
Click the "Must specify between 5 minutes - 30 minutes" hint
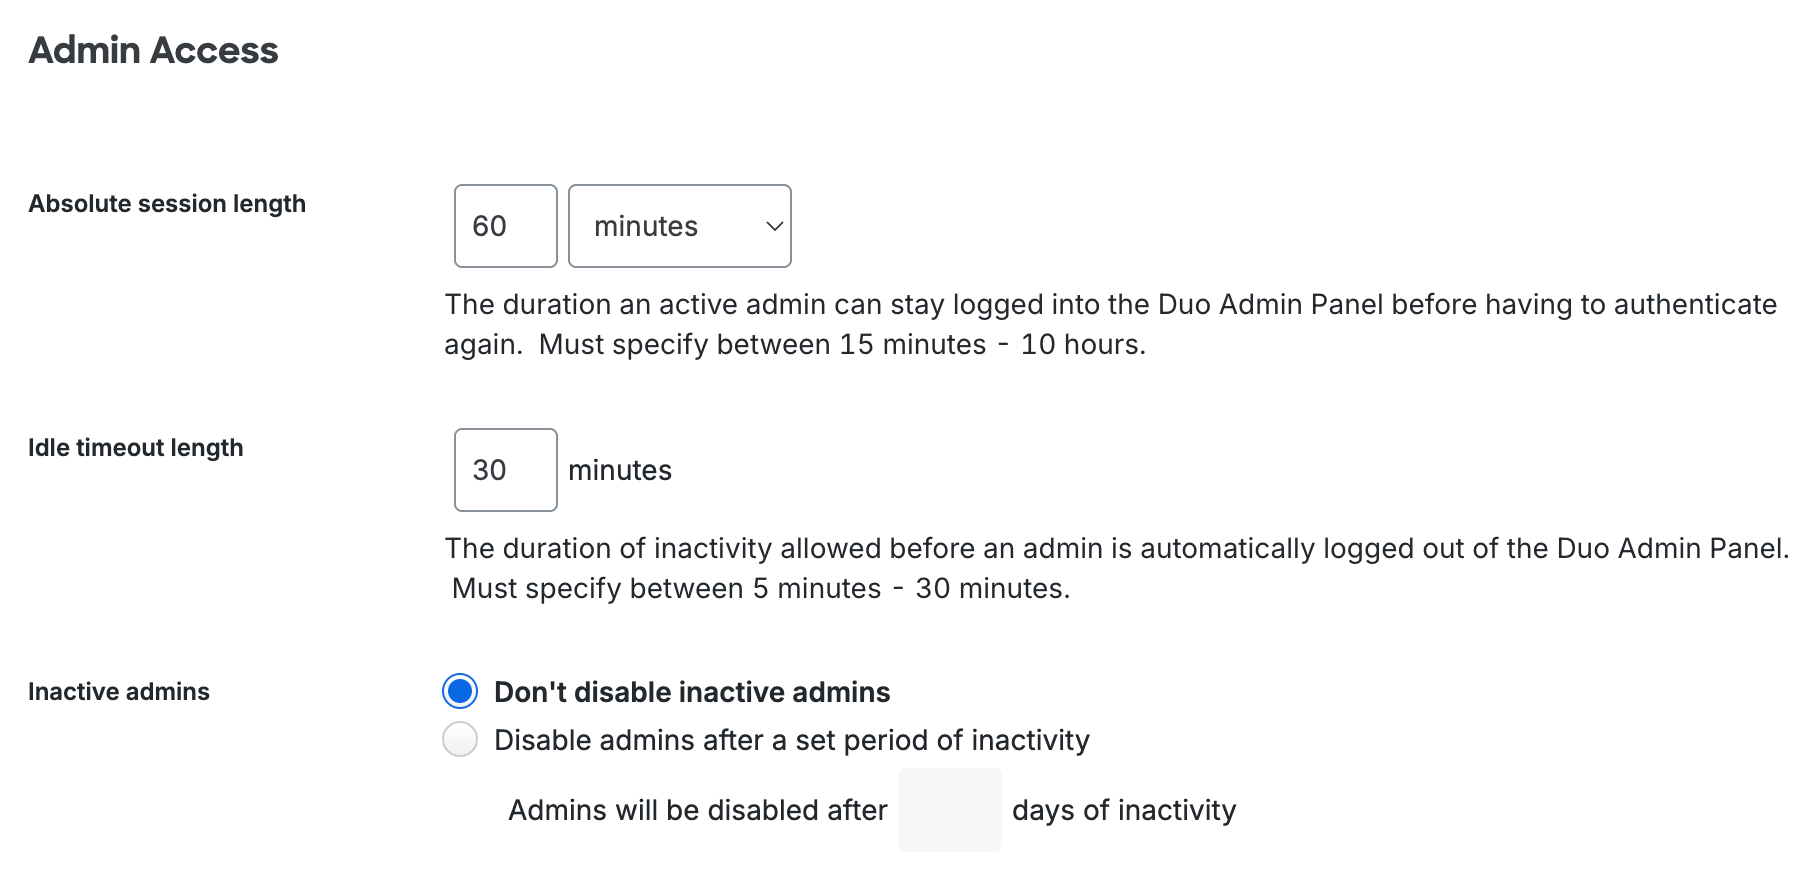point(761,588)
